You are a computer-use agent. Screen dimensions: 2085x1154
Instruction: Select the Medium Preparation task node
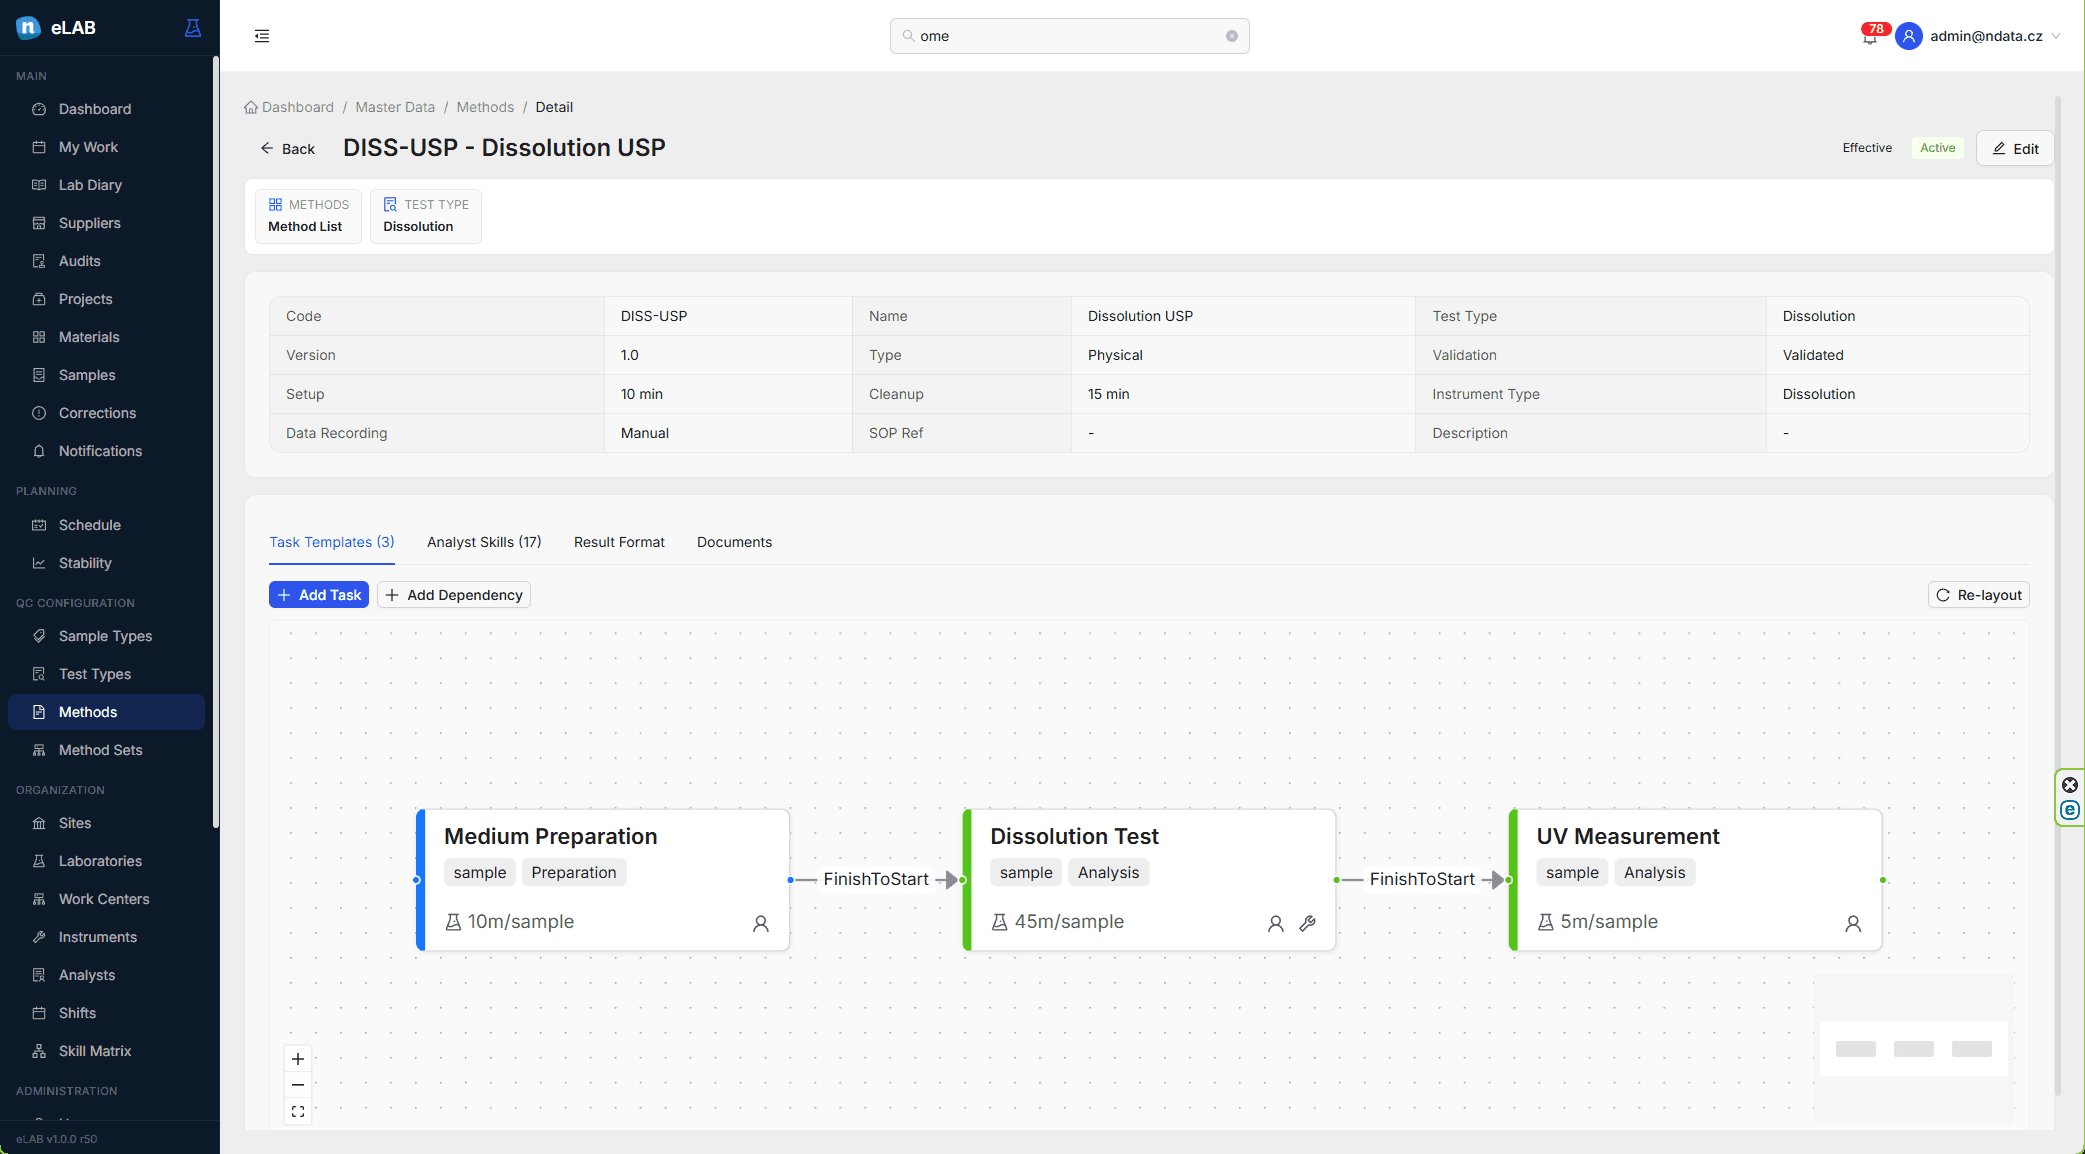(603, 880)
